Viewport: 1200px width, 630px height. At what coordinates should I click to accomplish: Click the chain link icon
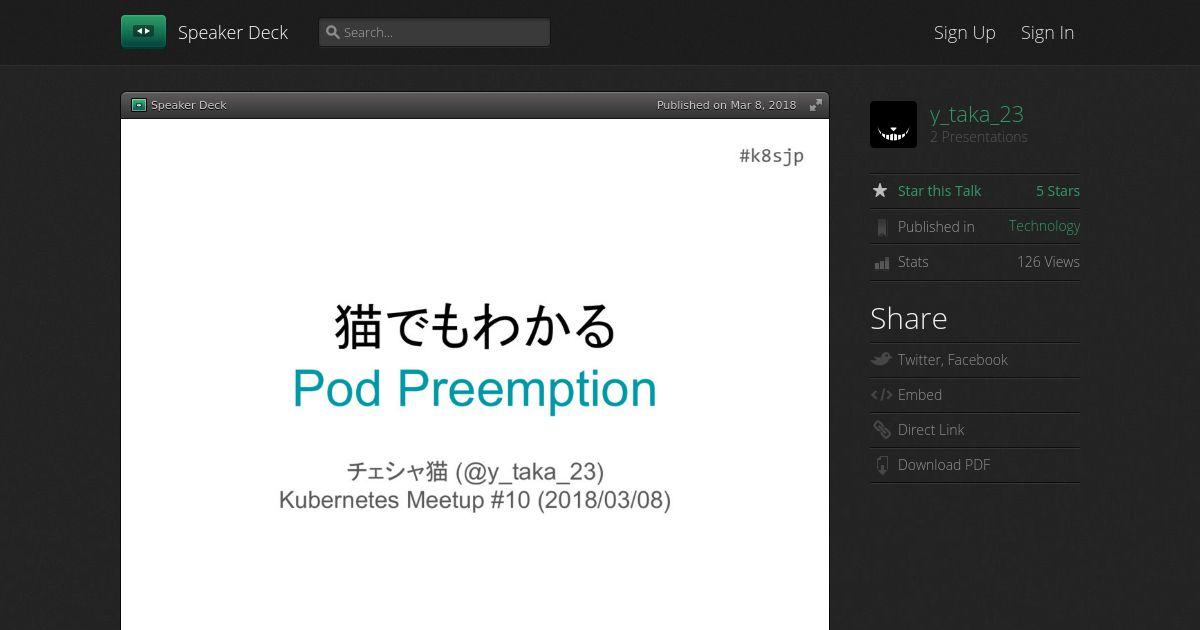click(x=881, y=430)
